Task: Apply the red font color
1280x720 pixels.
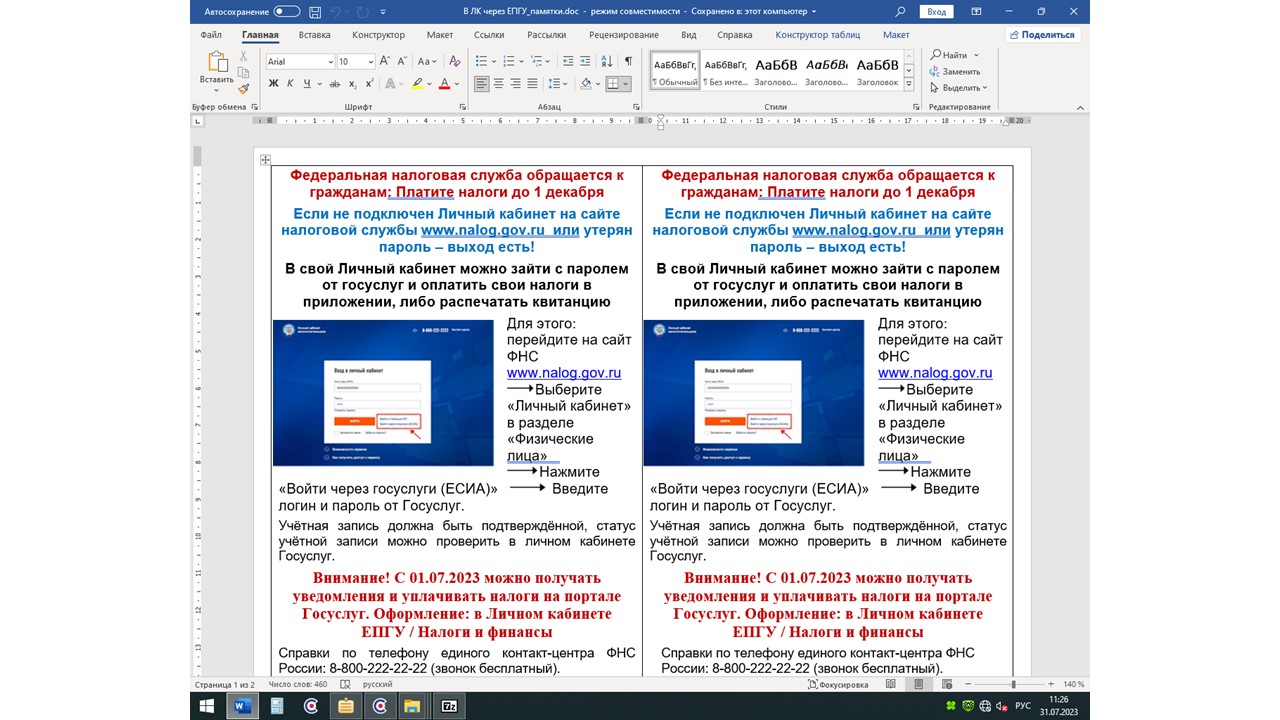Action: [x=445, y=84]
